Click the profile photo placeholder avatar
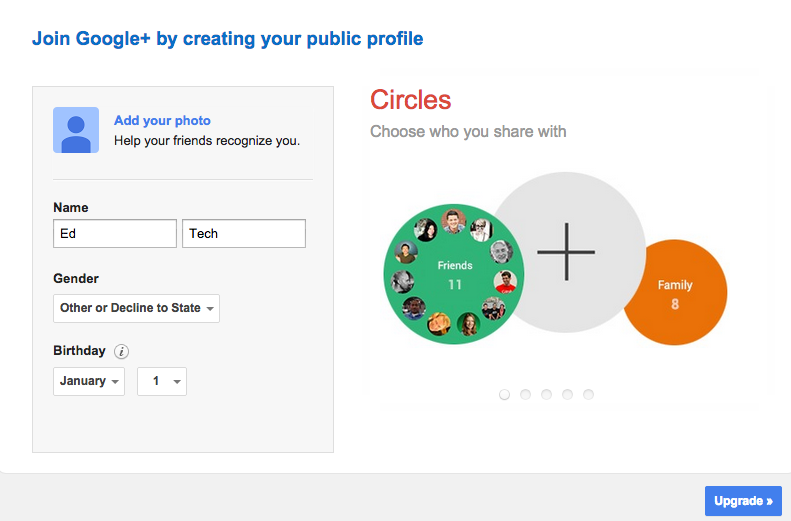 tap(76, 130)
